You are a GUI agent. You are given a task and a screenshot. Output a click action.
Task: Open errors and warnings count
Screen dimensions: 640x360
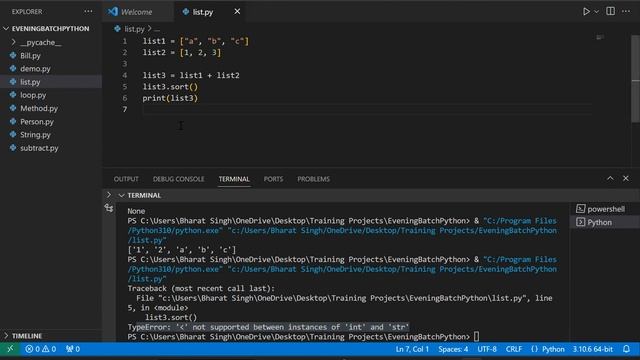[40, 349]
